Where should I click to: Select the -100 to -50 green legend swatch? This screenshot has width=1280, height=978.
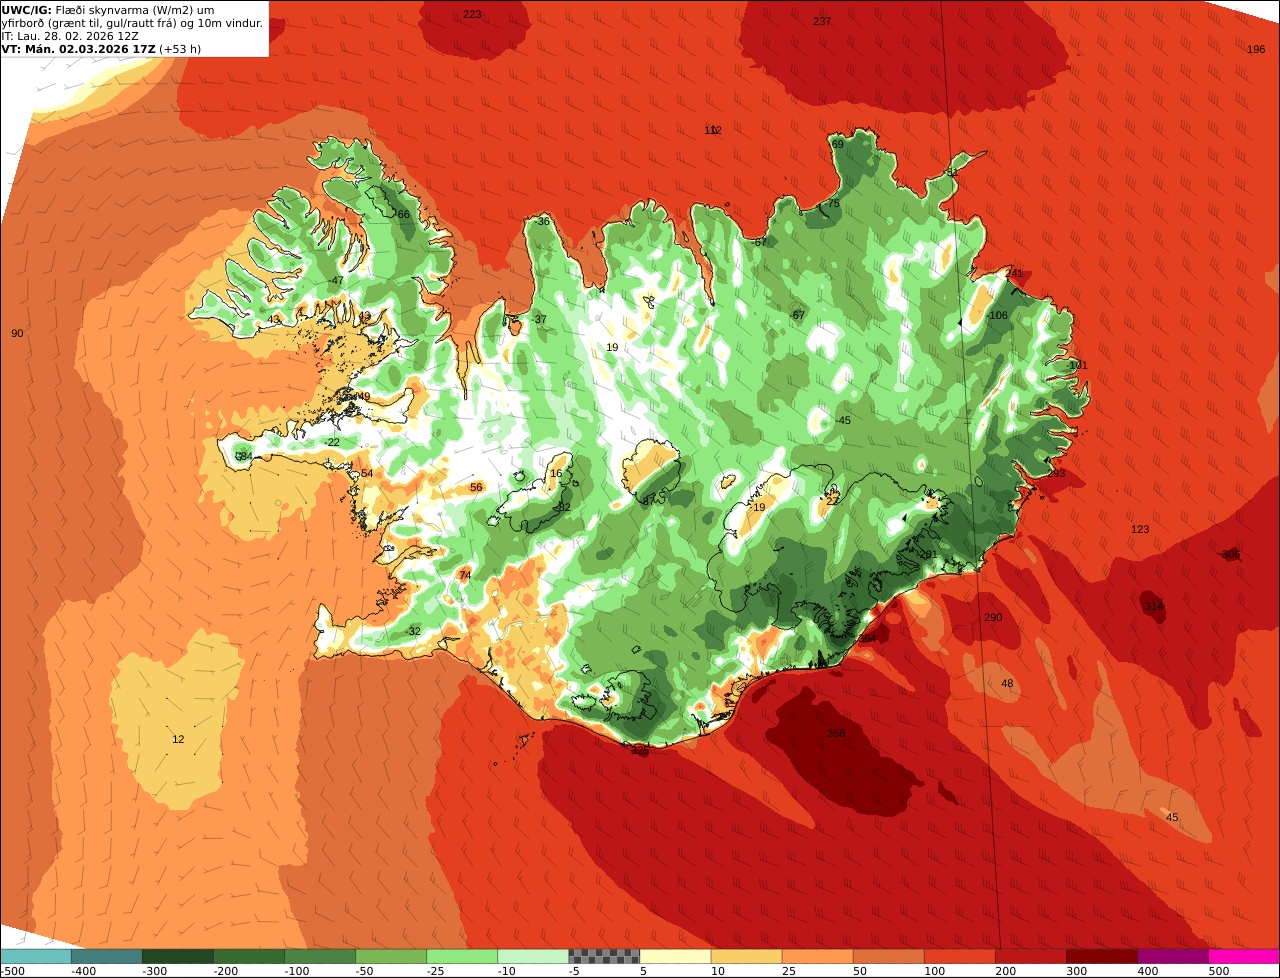click(320, 956)
